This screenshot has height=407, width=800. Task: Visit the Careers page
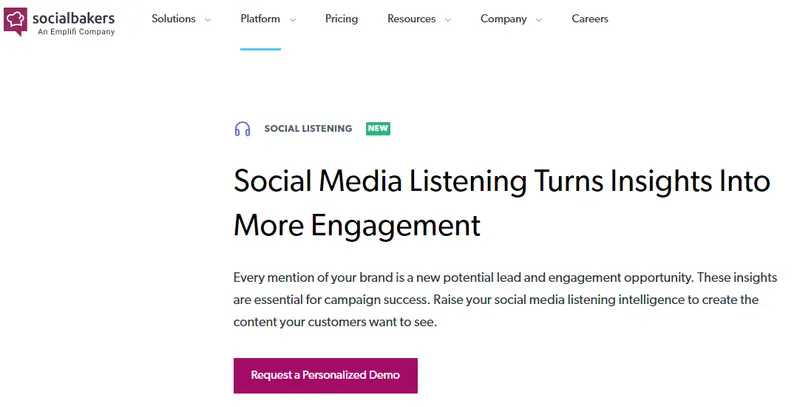pos(589,19)
